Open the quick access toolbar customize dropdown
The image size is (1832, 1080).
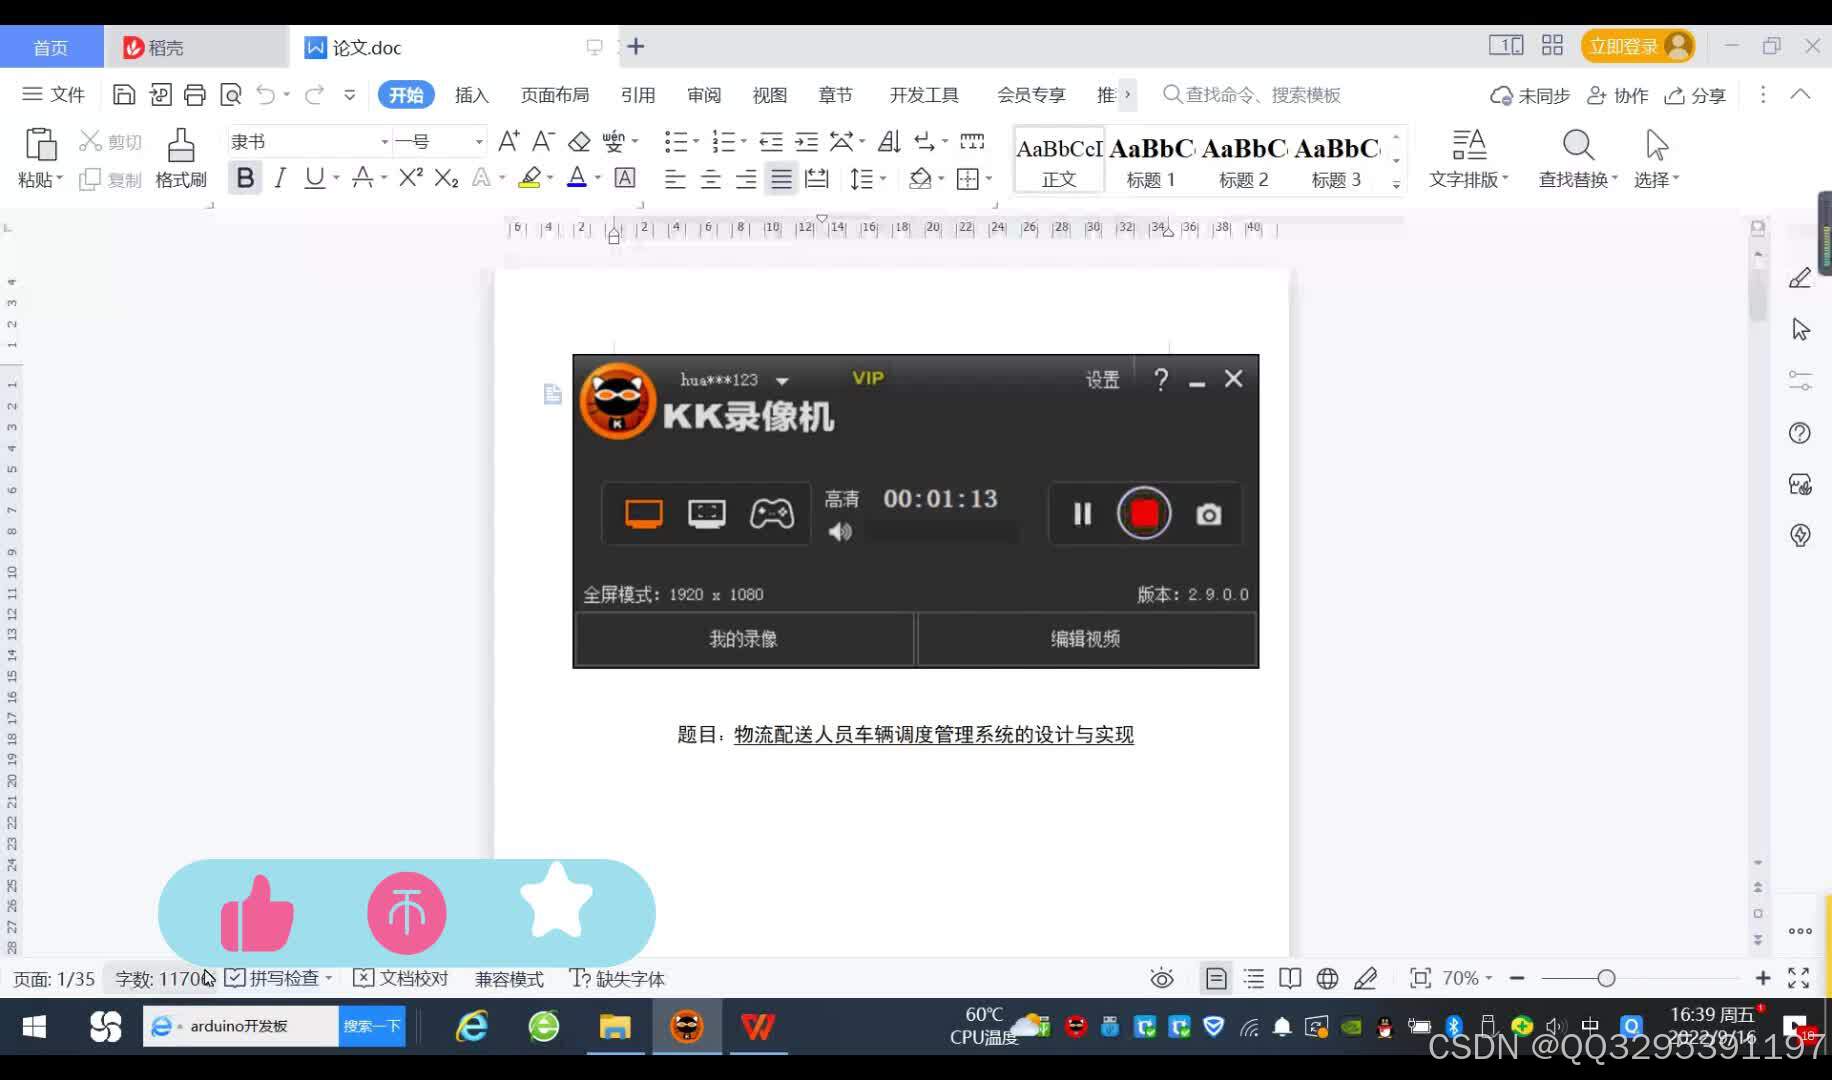click(349, 95)
